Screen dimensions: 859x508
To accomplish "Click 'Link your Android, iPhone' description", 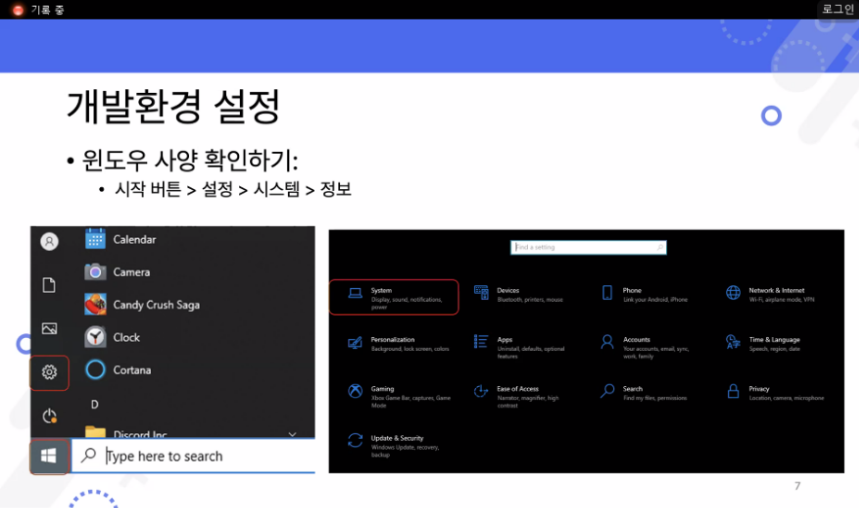I will (x=655, y=300).
